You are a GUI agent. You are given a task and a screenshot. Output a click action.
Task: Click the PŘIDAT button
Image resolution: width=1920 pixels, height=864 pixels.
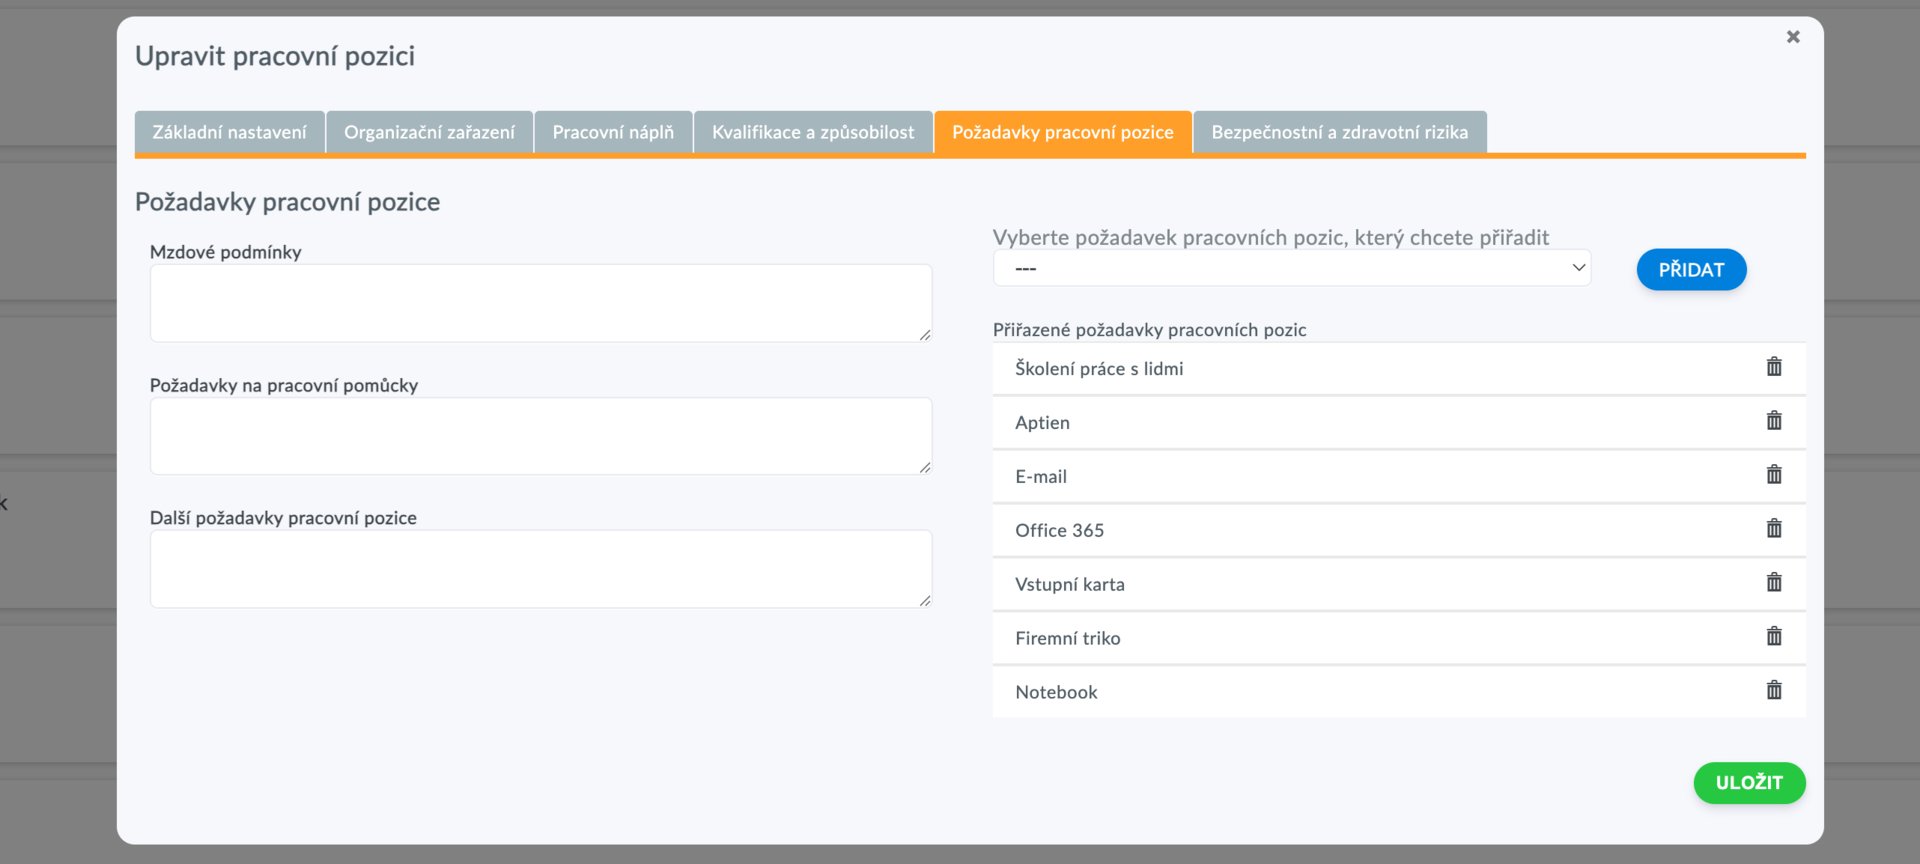(x=1691, y=270)
